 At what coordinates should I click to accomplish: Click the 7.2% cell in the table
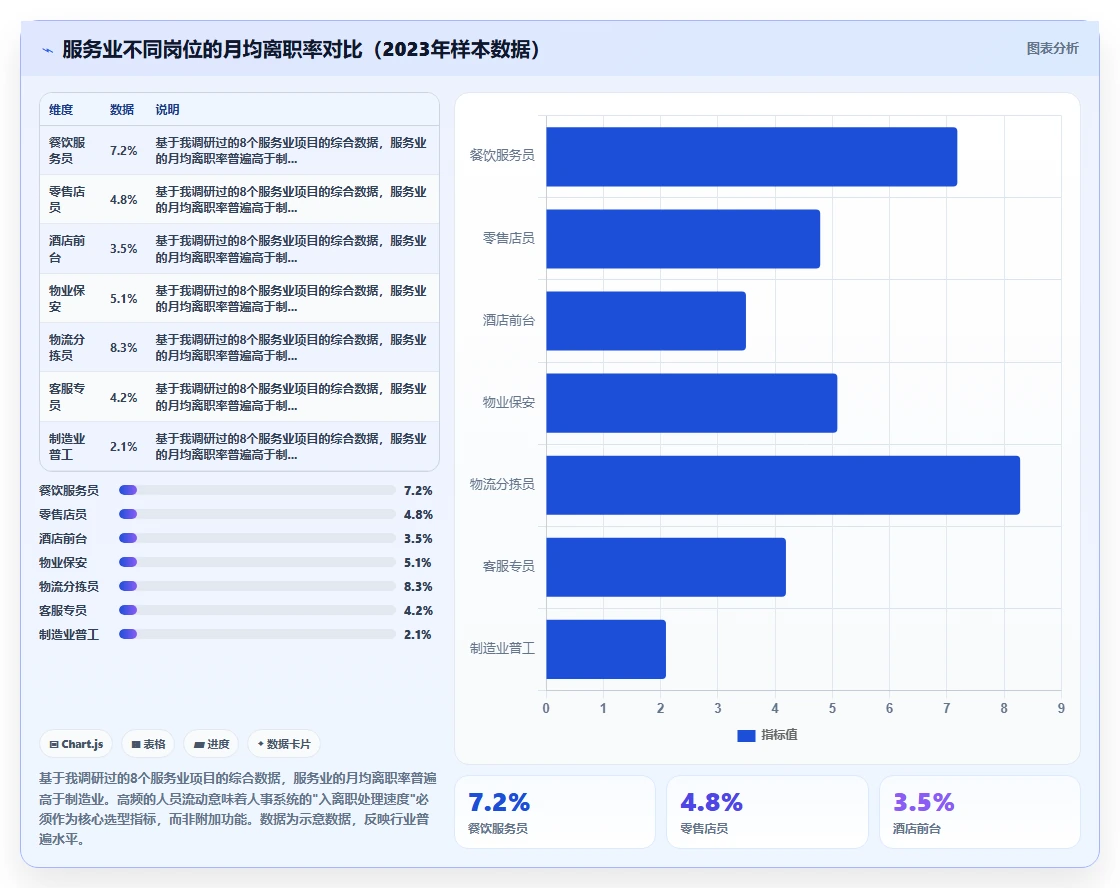[x=123, y=150]
